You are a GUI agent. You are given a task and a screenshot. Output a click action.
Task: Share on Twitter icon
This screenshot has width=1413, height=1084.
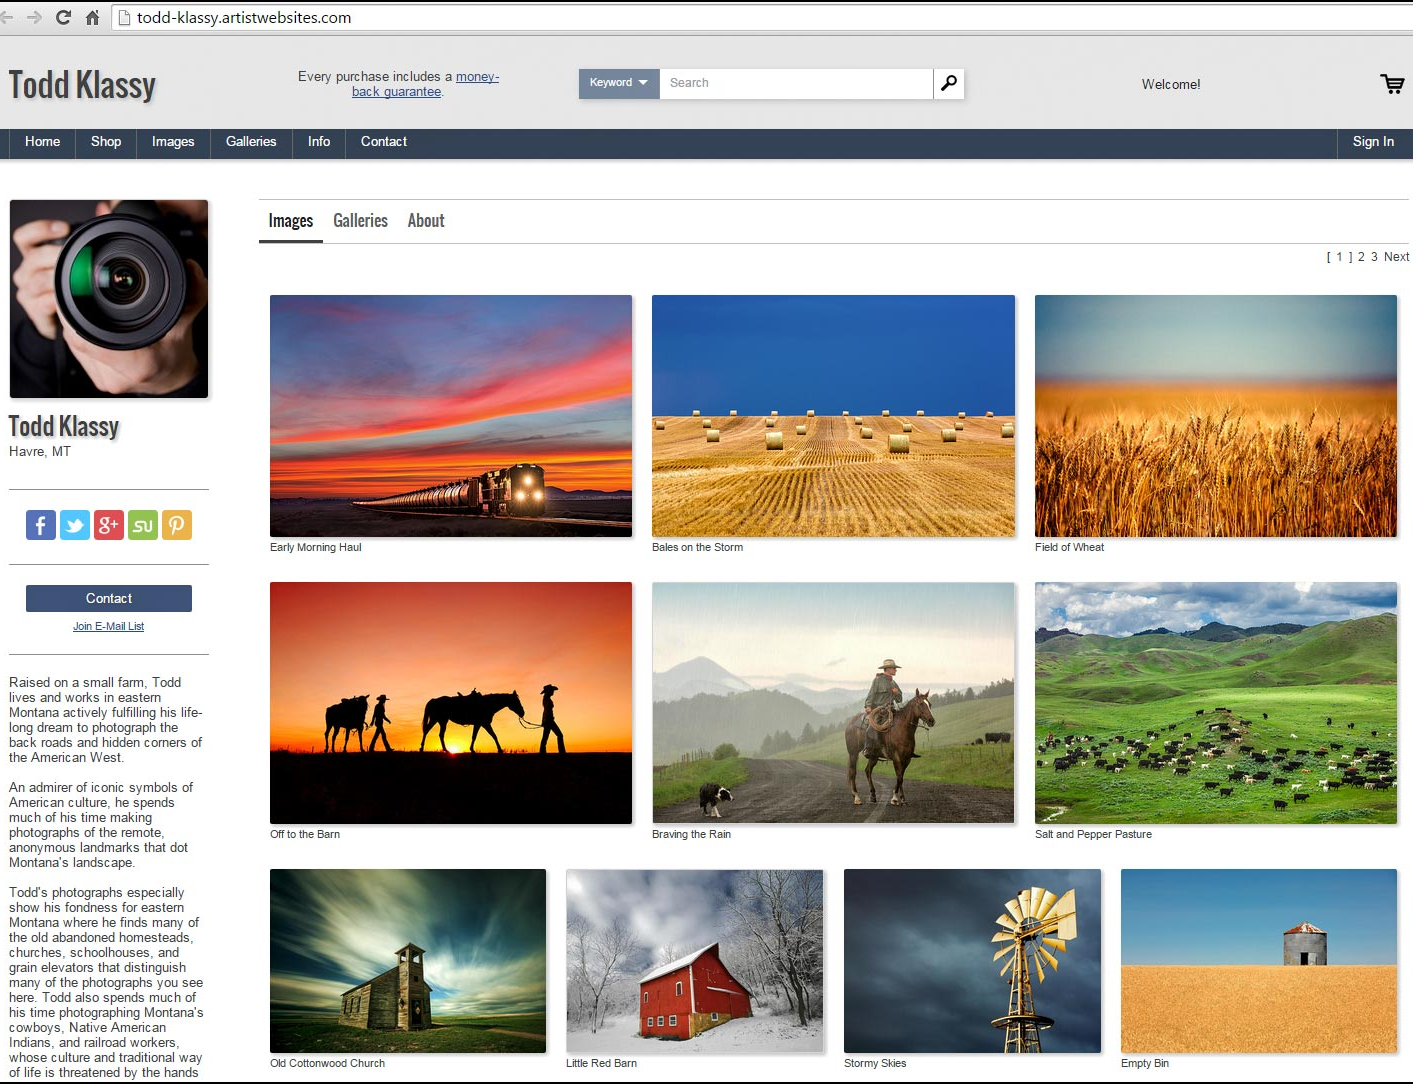(x=75, y=525)
